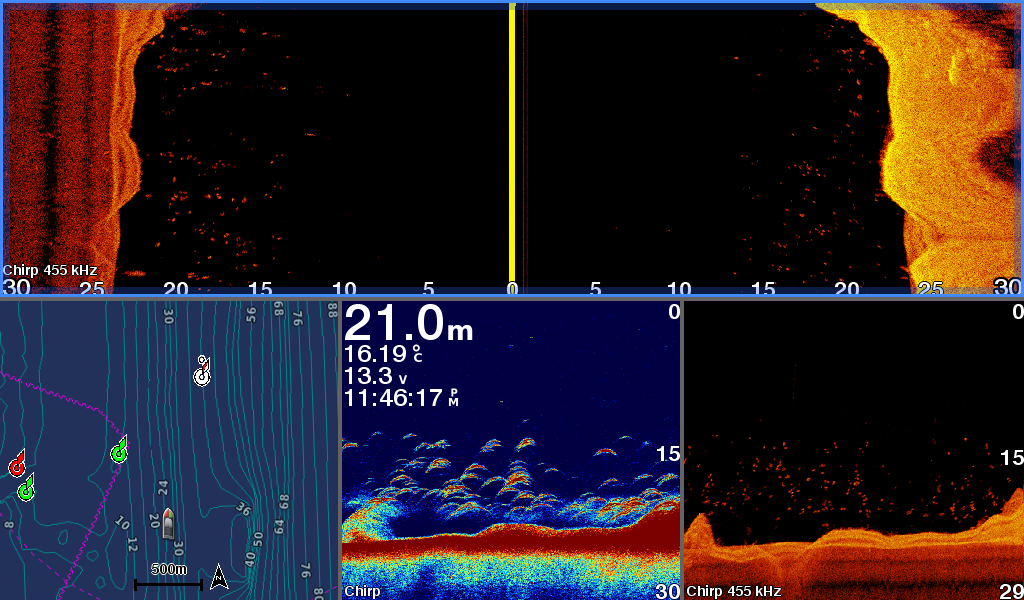Screen dimensions: 1024x600
Task: Tap Chirp 455 kHz label in DownVü panel
Action: [x=734, y=591]
